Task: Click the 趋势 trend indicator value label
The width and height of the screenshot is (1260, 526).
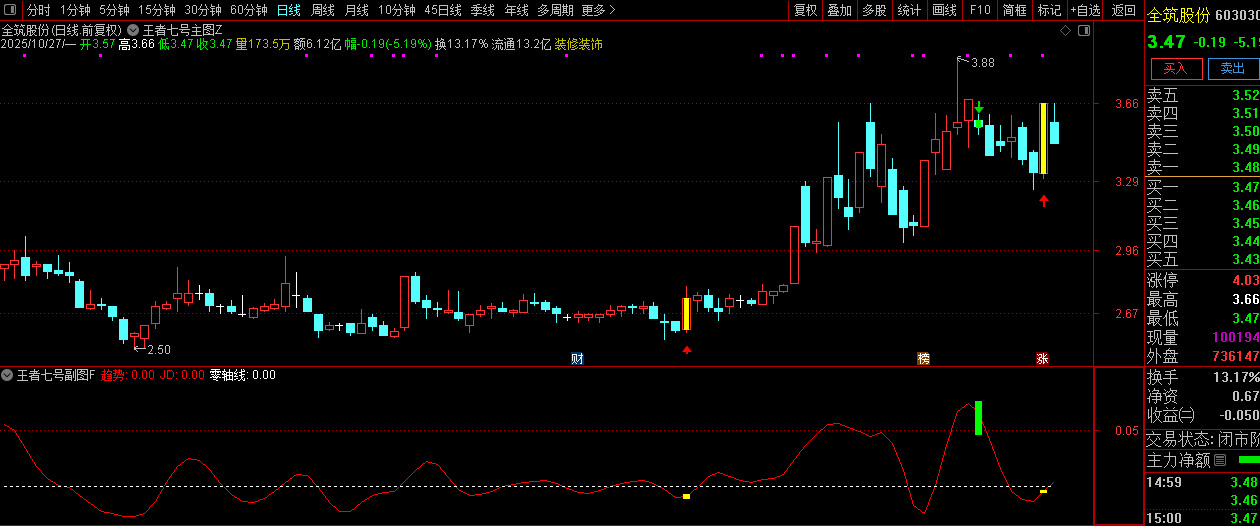Action: (128, 375)
